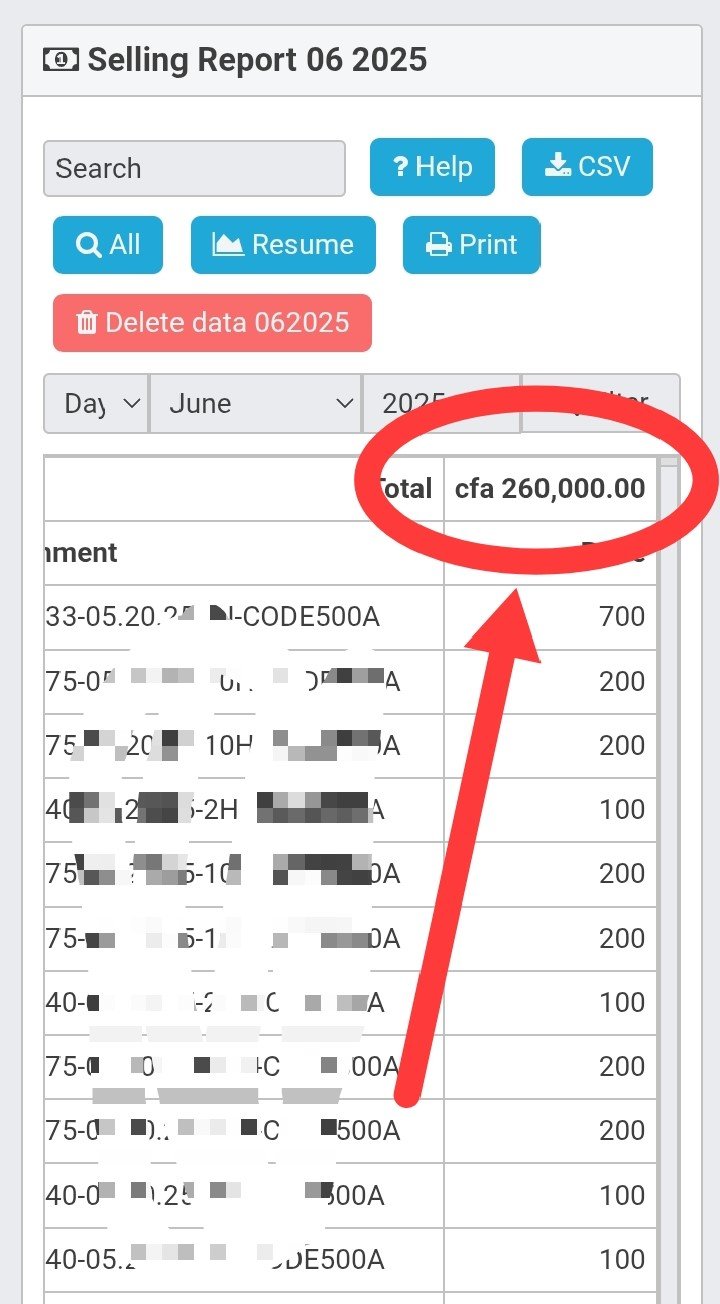Viewport: 720px width, 1304px height.
Task: Click the question mark Help icon
Action: click(x=400, y=167)
